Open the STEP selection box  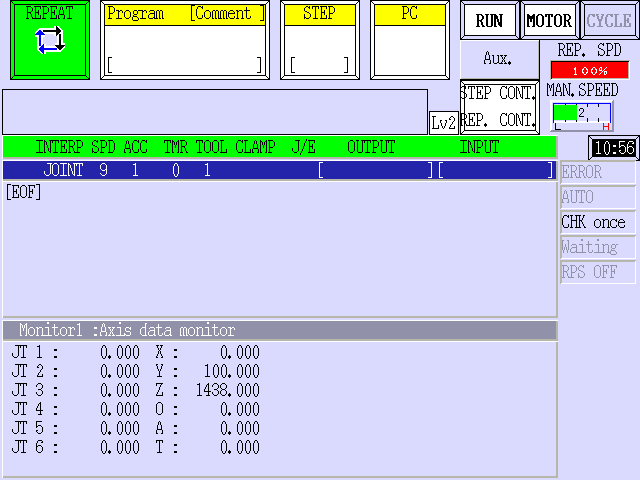[320, 40]
